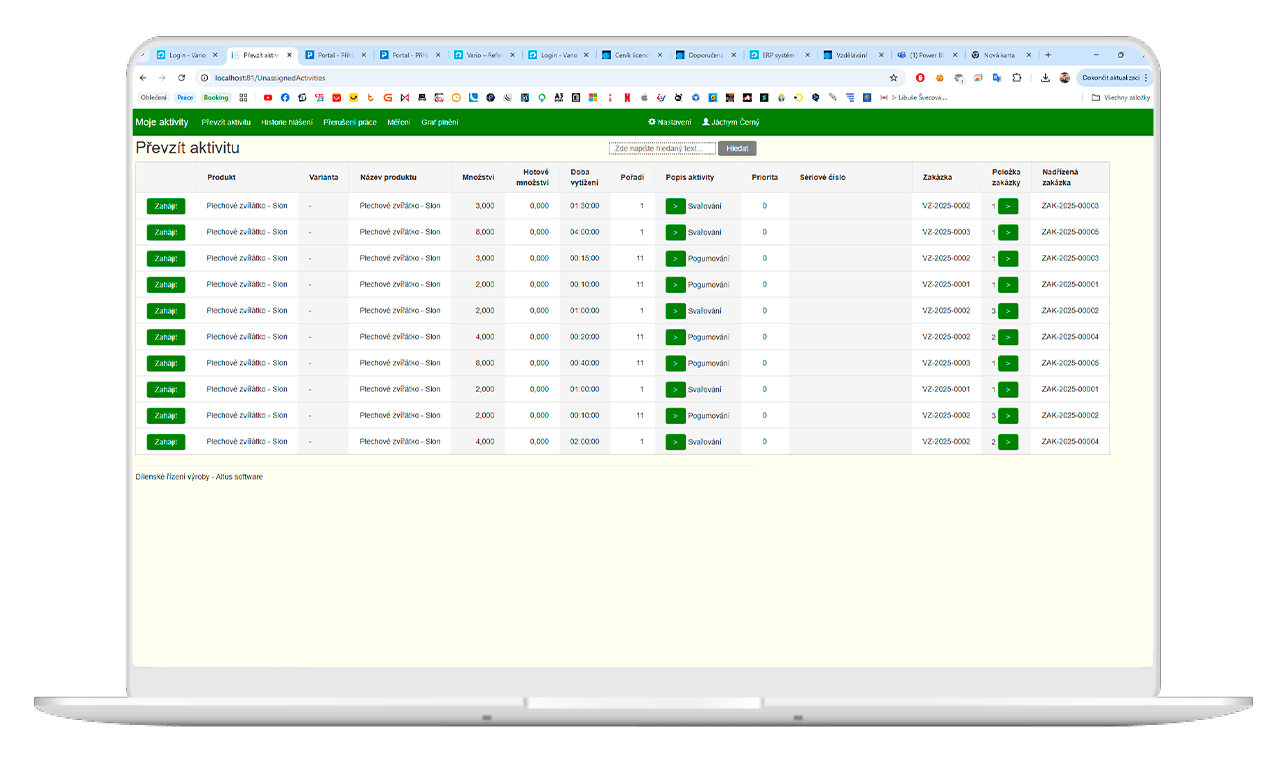Viewport: 1276px width, 766px height.
Task: Click Zahájit in the last table row
Action: click(x=166, y=442)
